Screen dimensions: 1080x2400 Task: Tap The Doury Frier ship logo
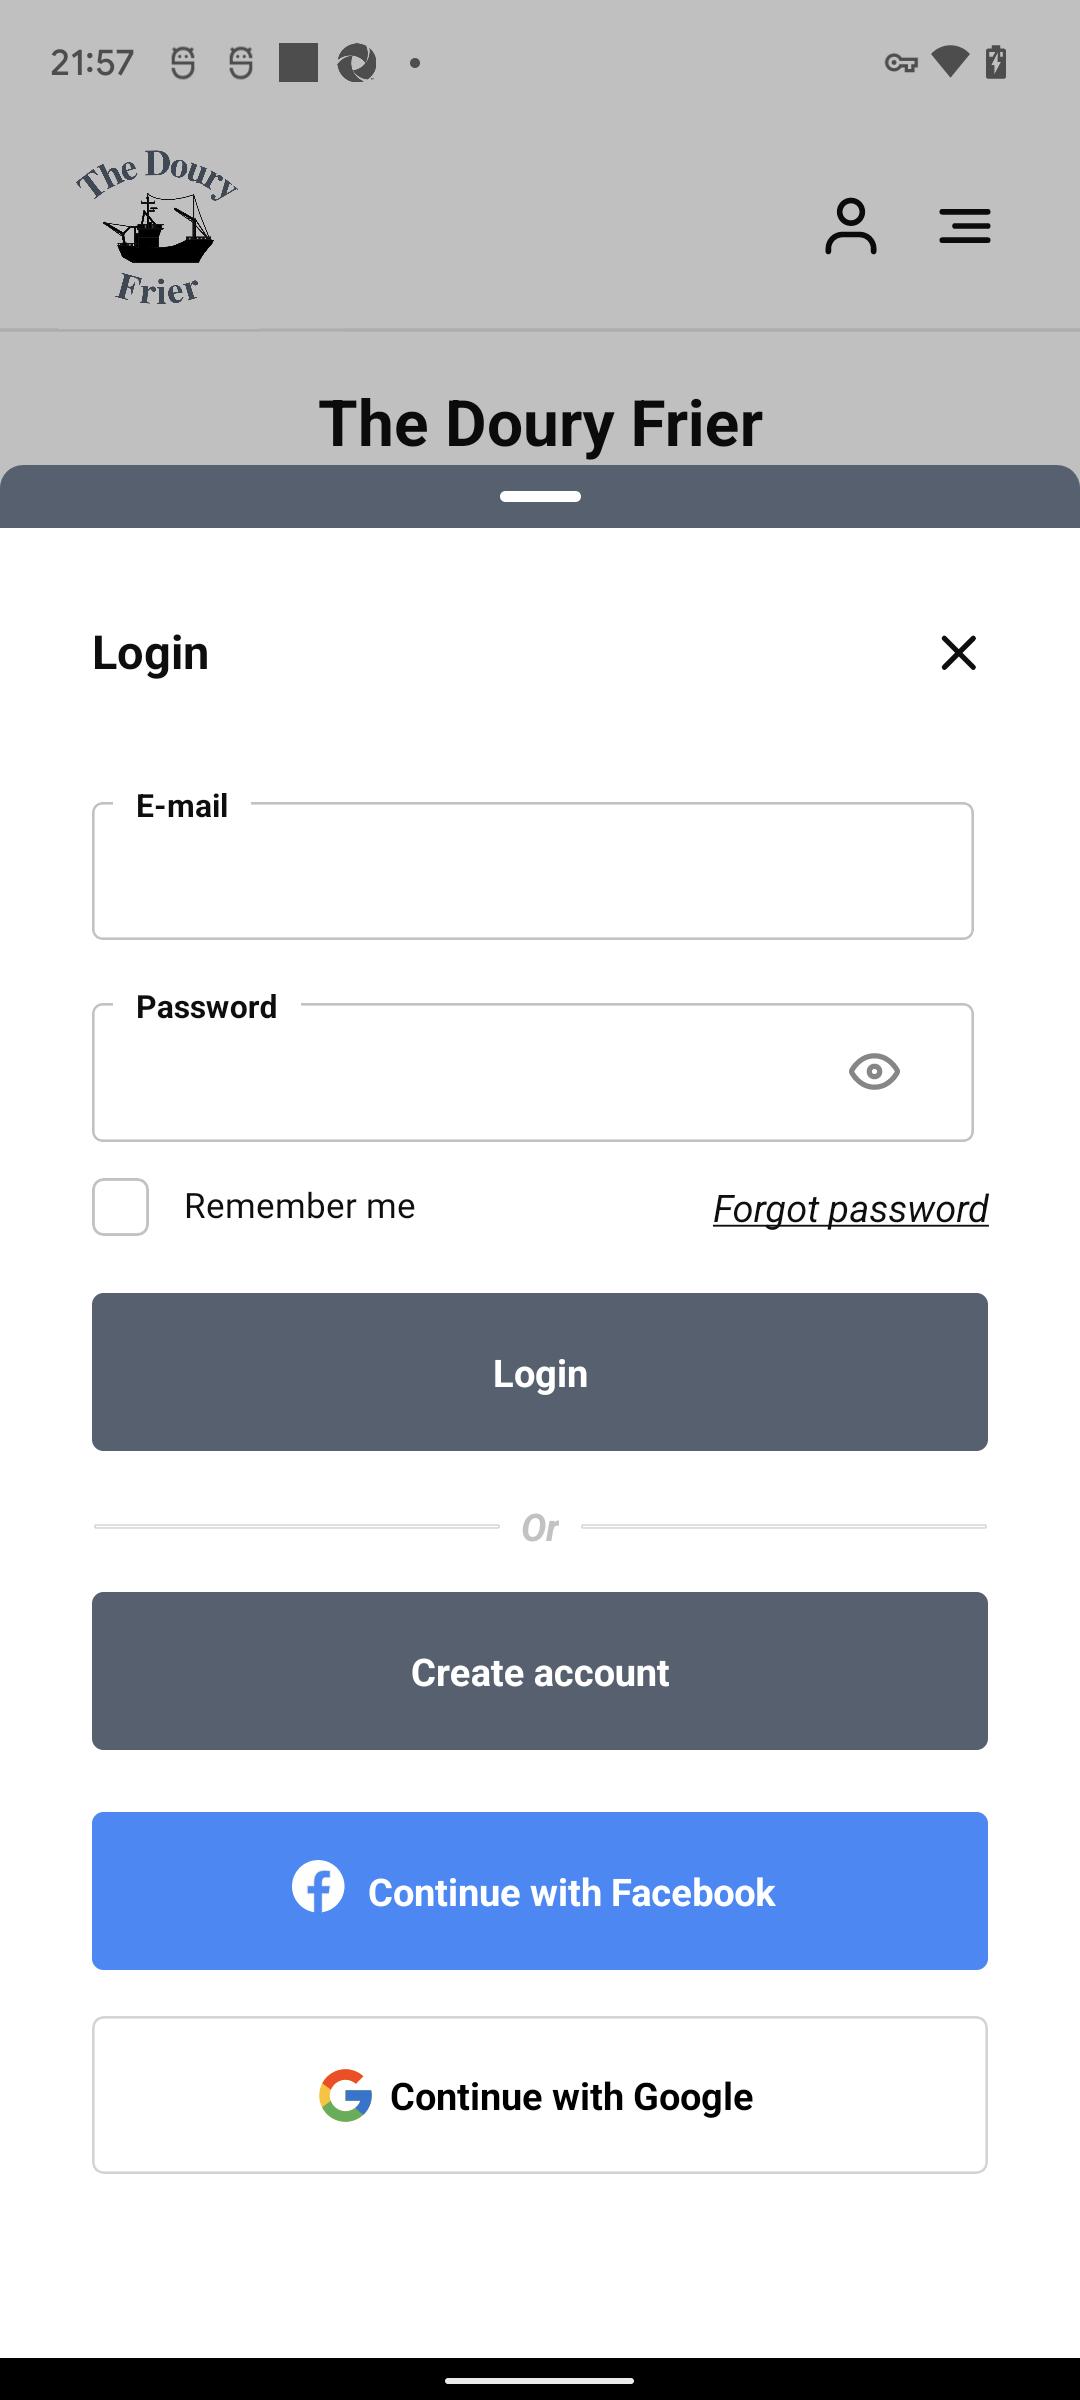click(x=157, y=226)
